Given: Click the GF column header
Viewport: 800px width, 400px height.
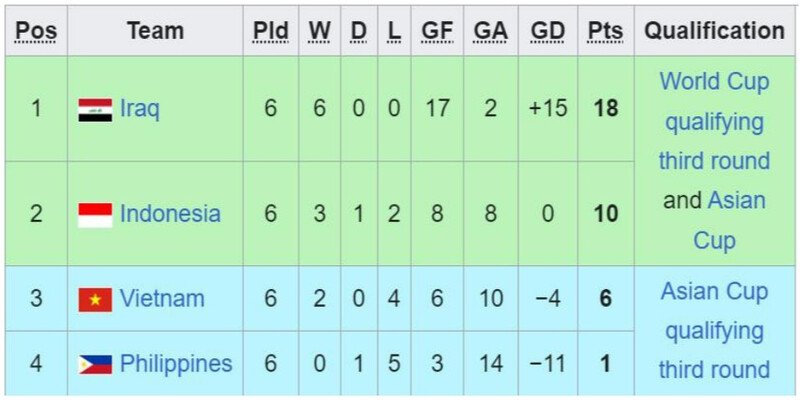Looking at the screenshot, I should tap(437, 31).
